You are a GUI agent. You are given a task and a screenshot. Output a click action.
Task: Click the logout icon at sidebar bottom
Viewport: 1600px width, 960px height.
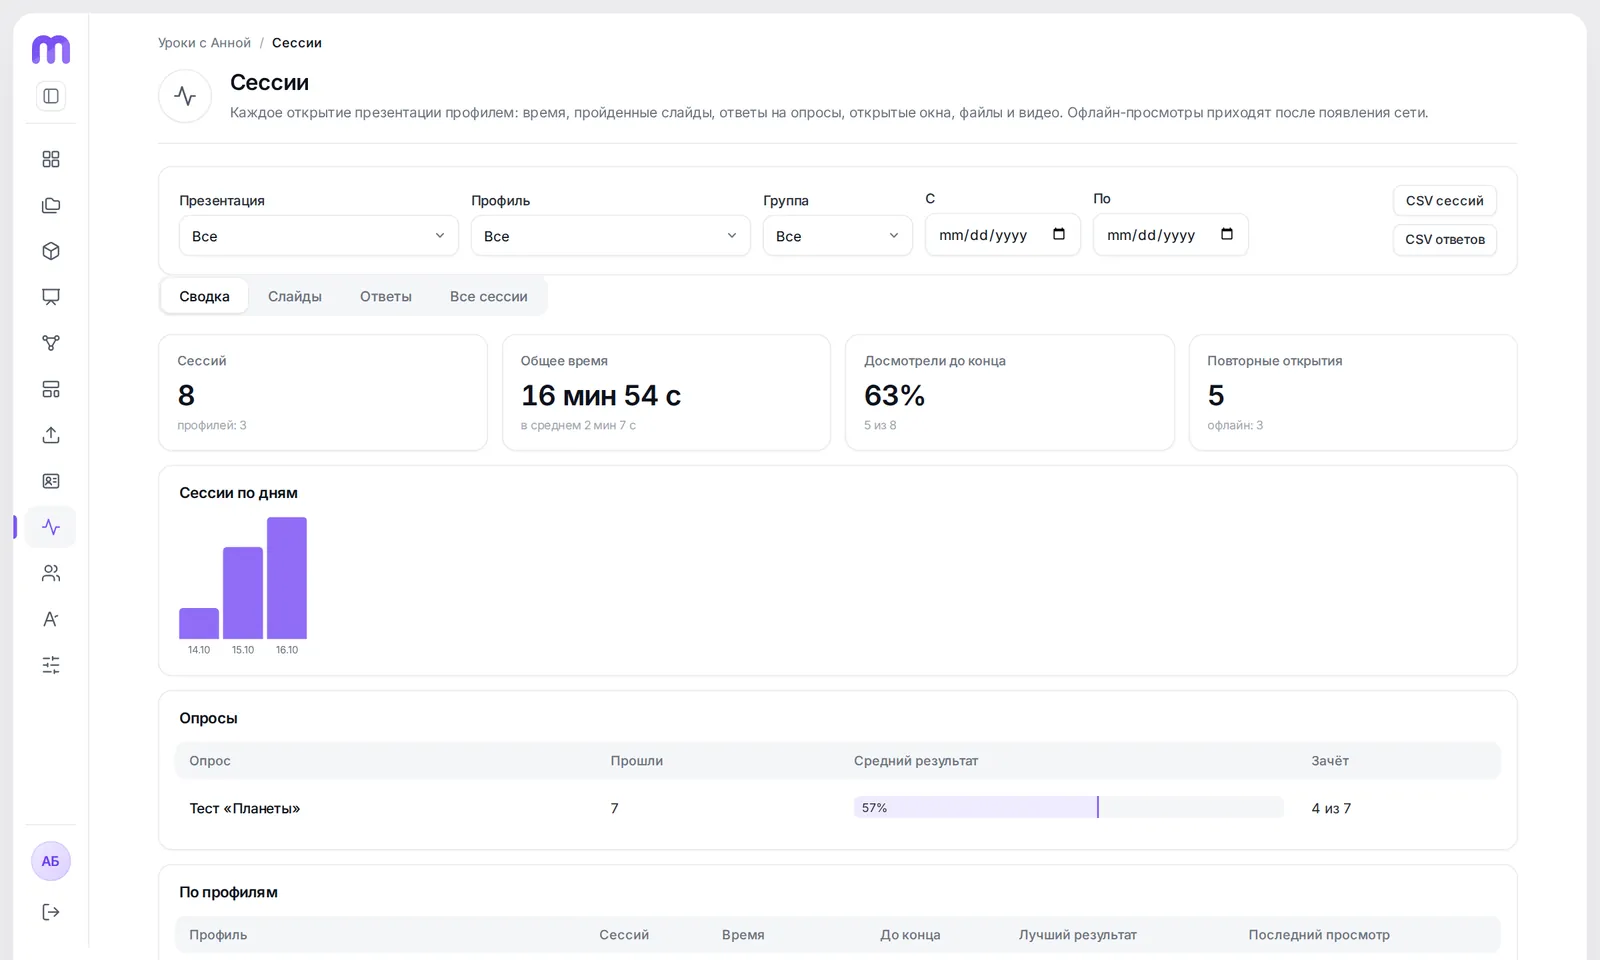tap(51, 912)
